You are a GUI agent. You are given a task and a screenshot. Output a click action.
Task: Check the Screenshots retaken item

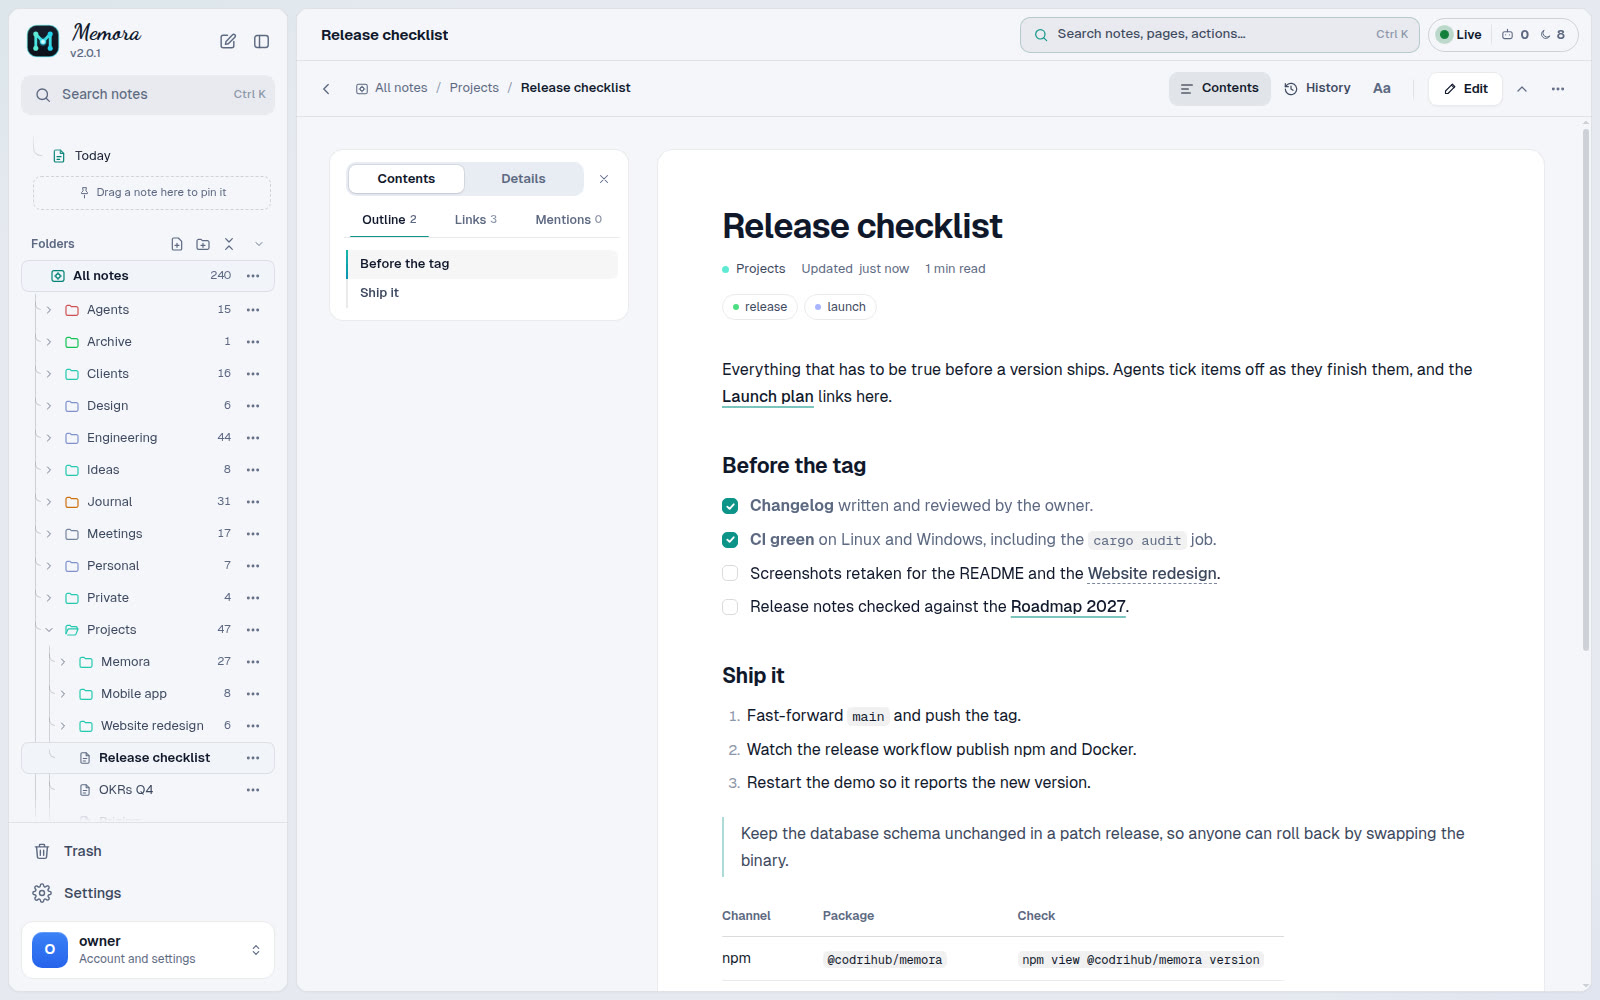(730, 573)
